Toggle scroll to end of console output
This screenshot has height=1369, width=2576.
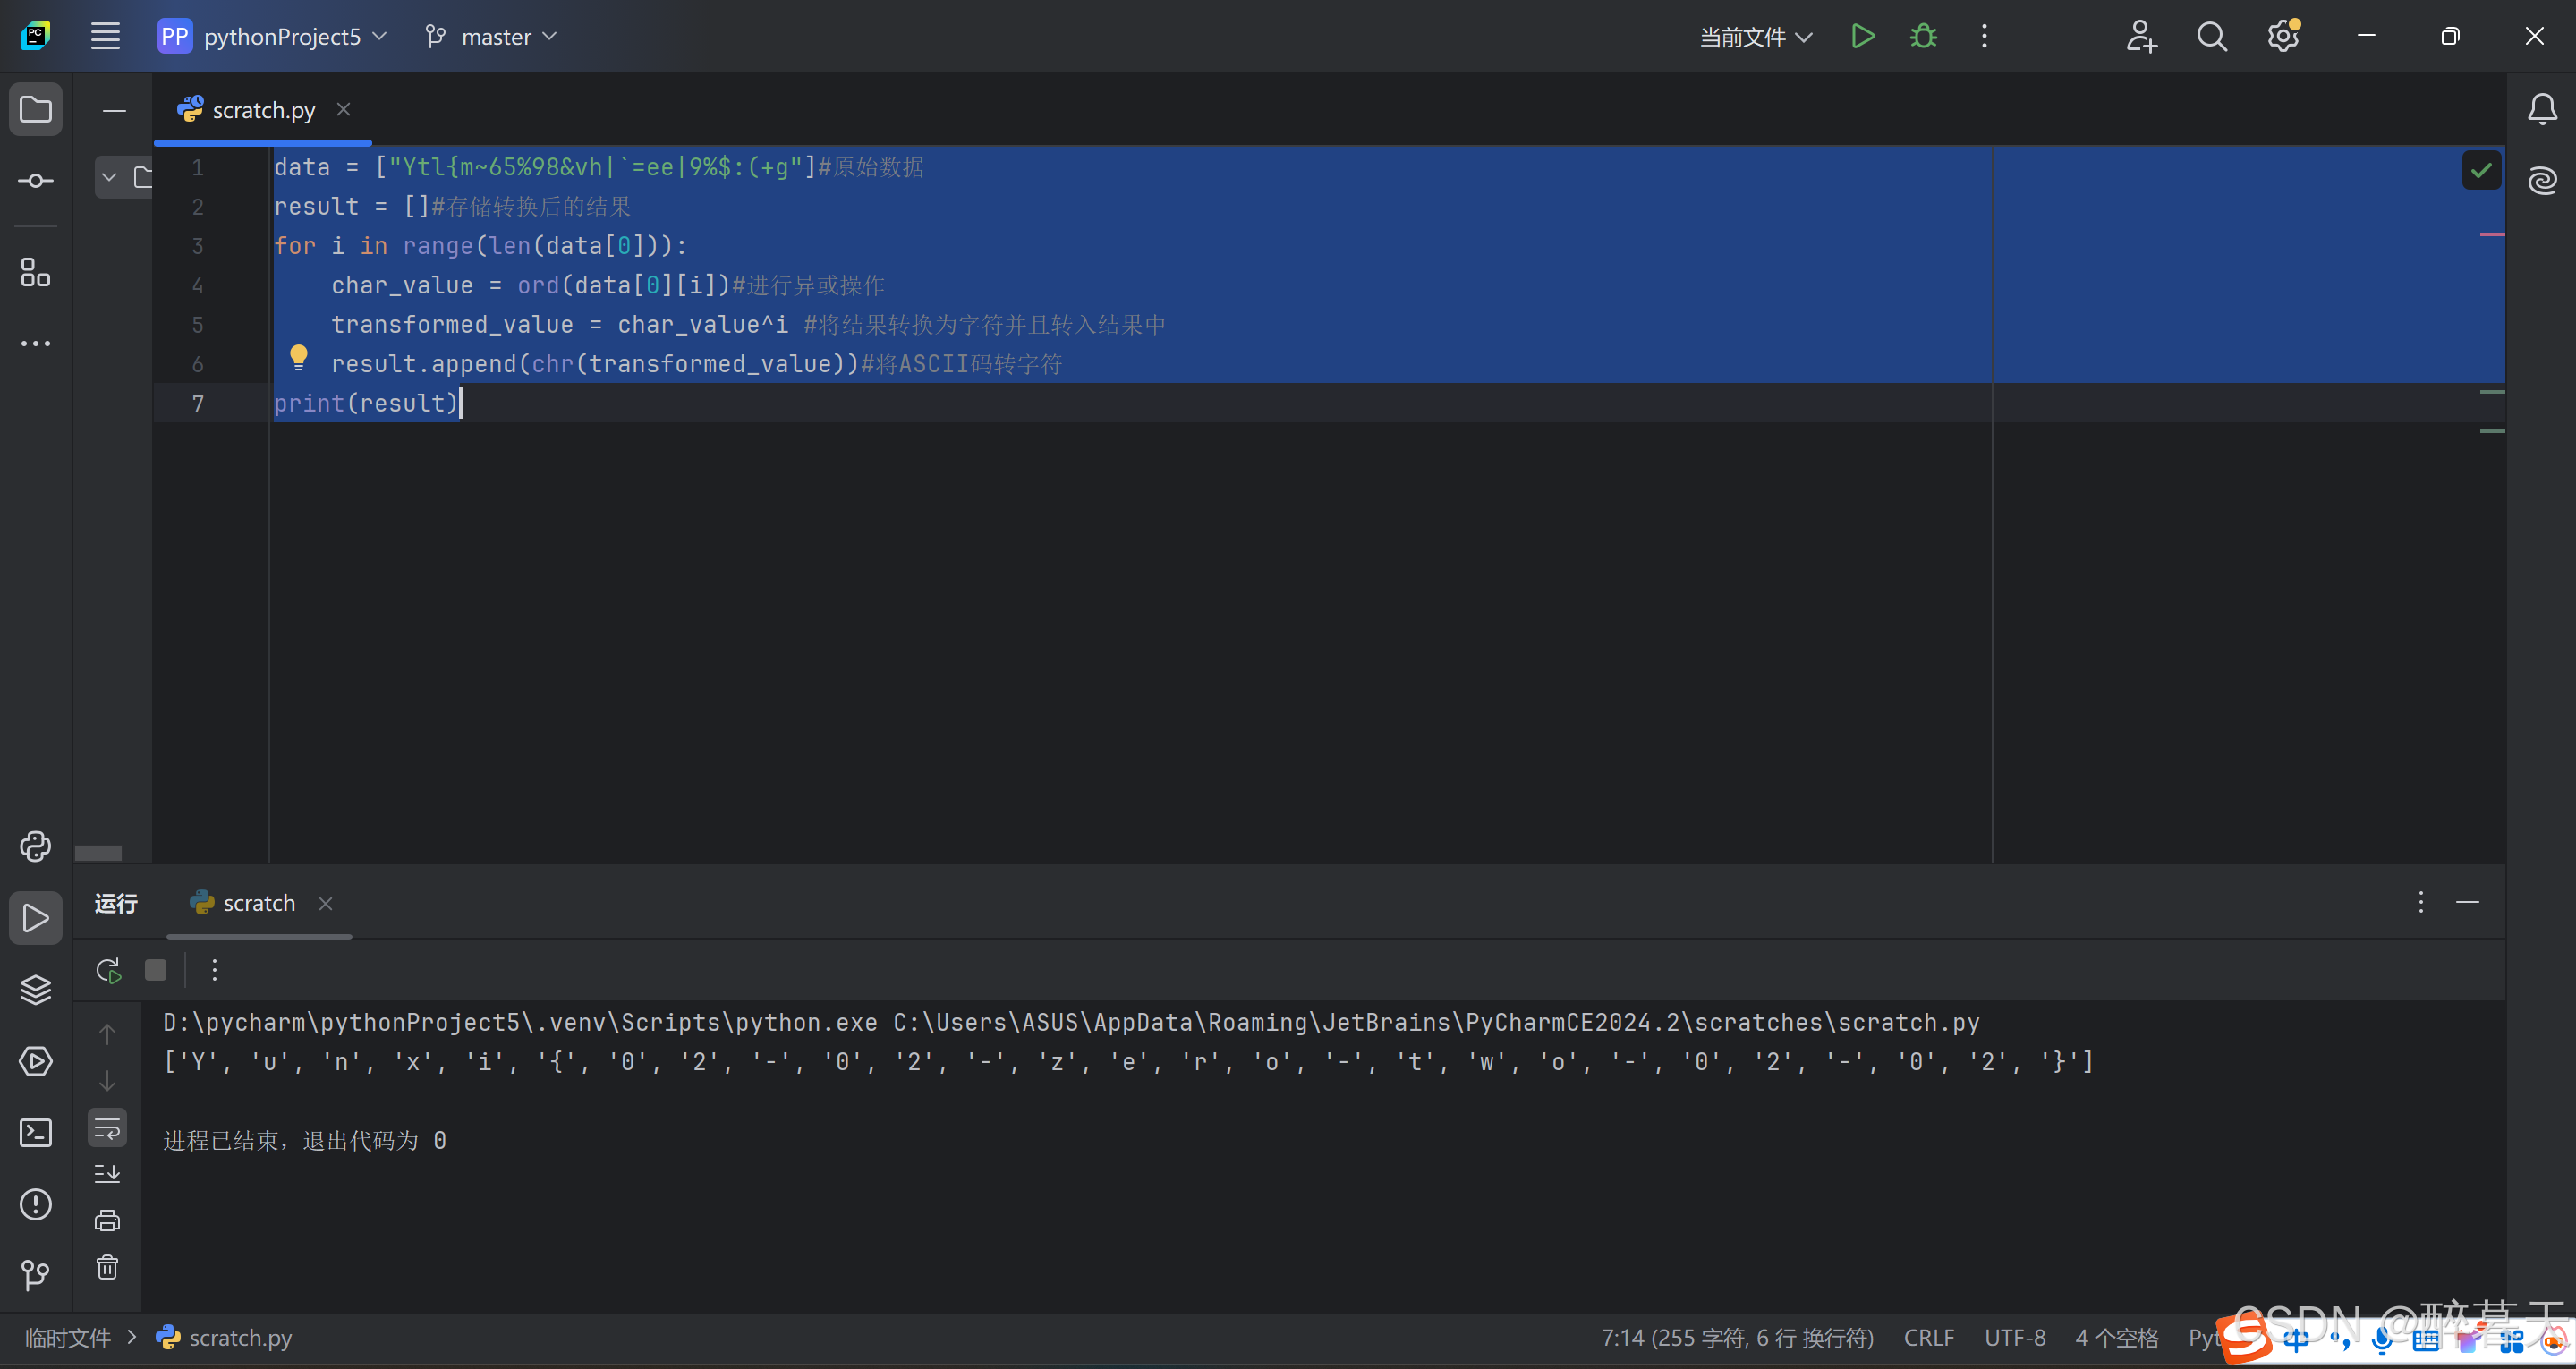[107, 1173]
